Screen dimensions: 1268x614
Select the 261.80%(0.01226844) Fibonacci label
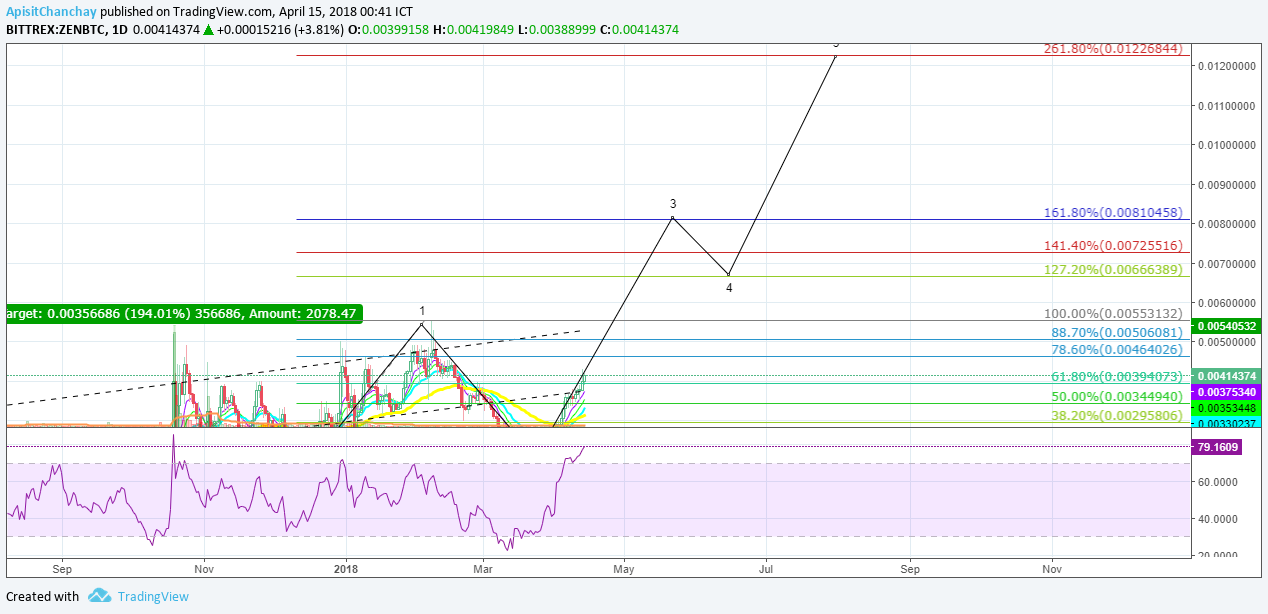(x=1113, y=48)
